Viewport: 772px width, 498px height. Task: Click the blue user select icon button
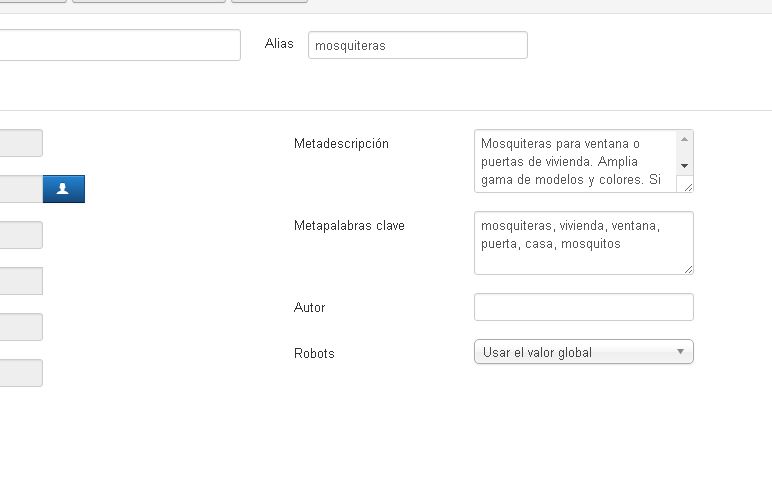[x=64, y=189]
